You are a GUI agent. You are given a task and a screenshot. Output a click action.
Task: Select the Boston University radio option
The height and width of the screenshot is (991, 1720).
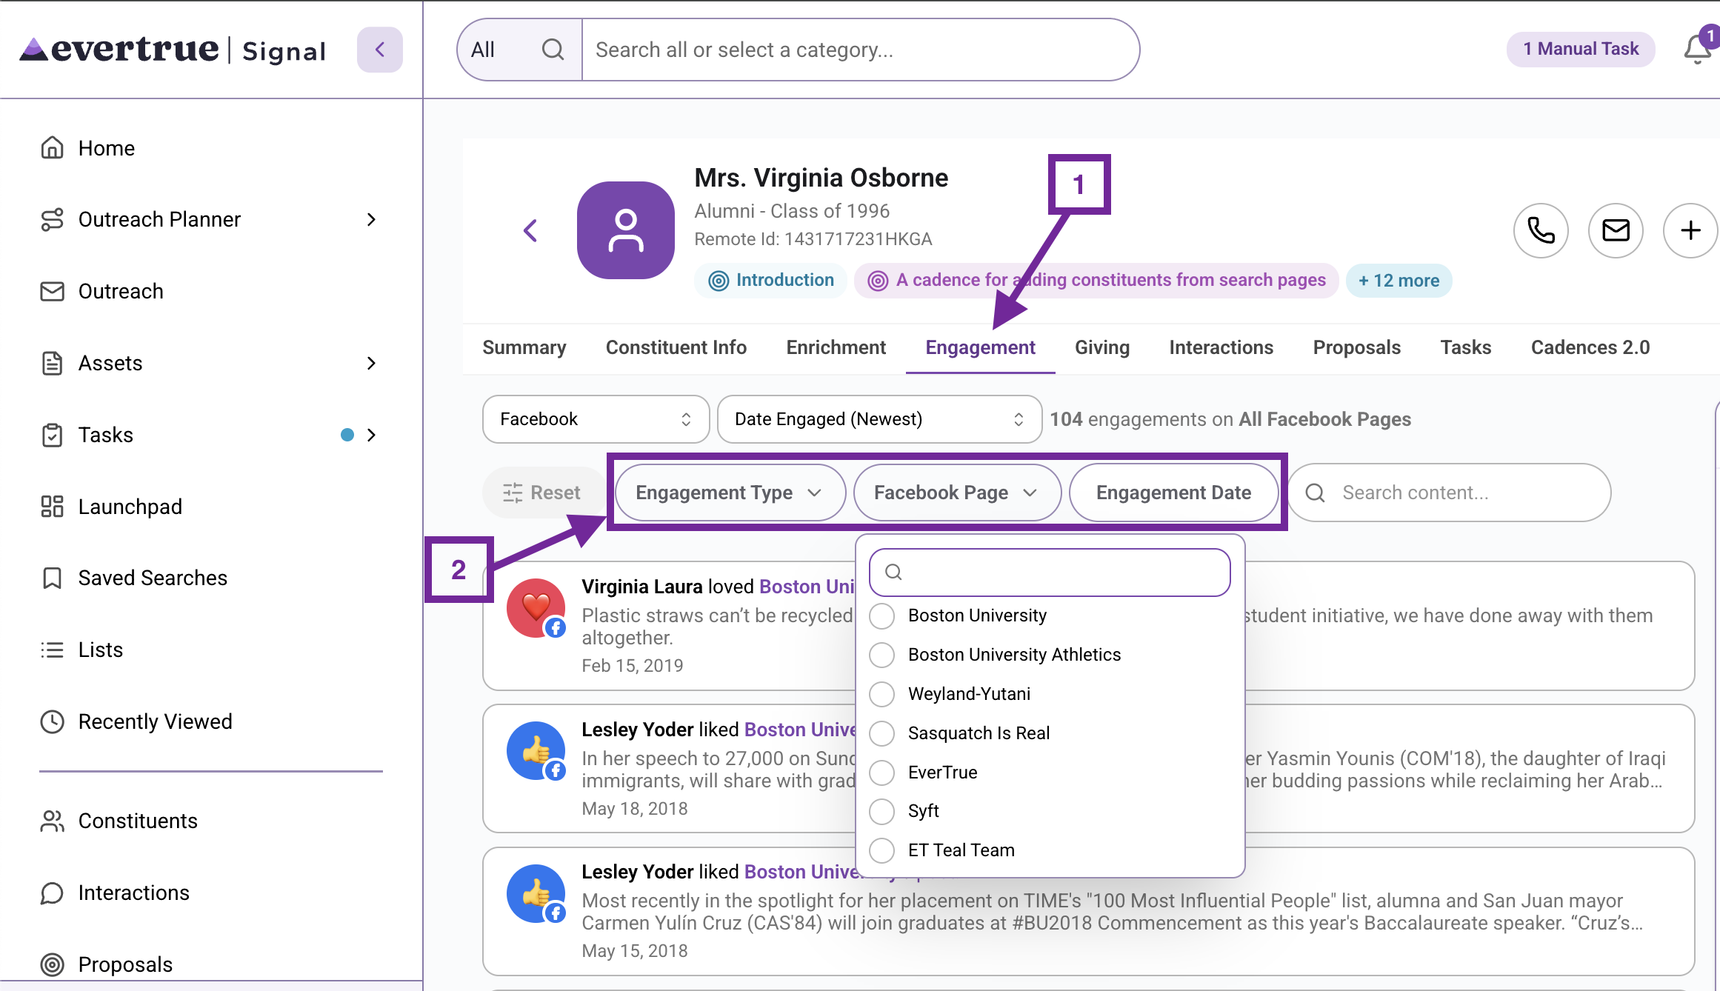click(882, 616)
